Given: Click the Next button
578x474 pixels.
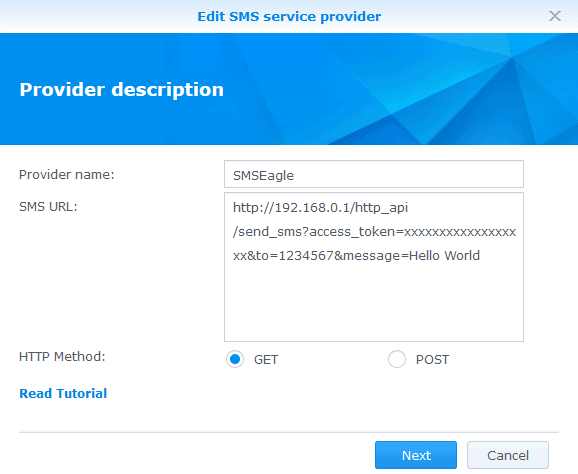Looking at the screenshot, I should pos(416,456).
